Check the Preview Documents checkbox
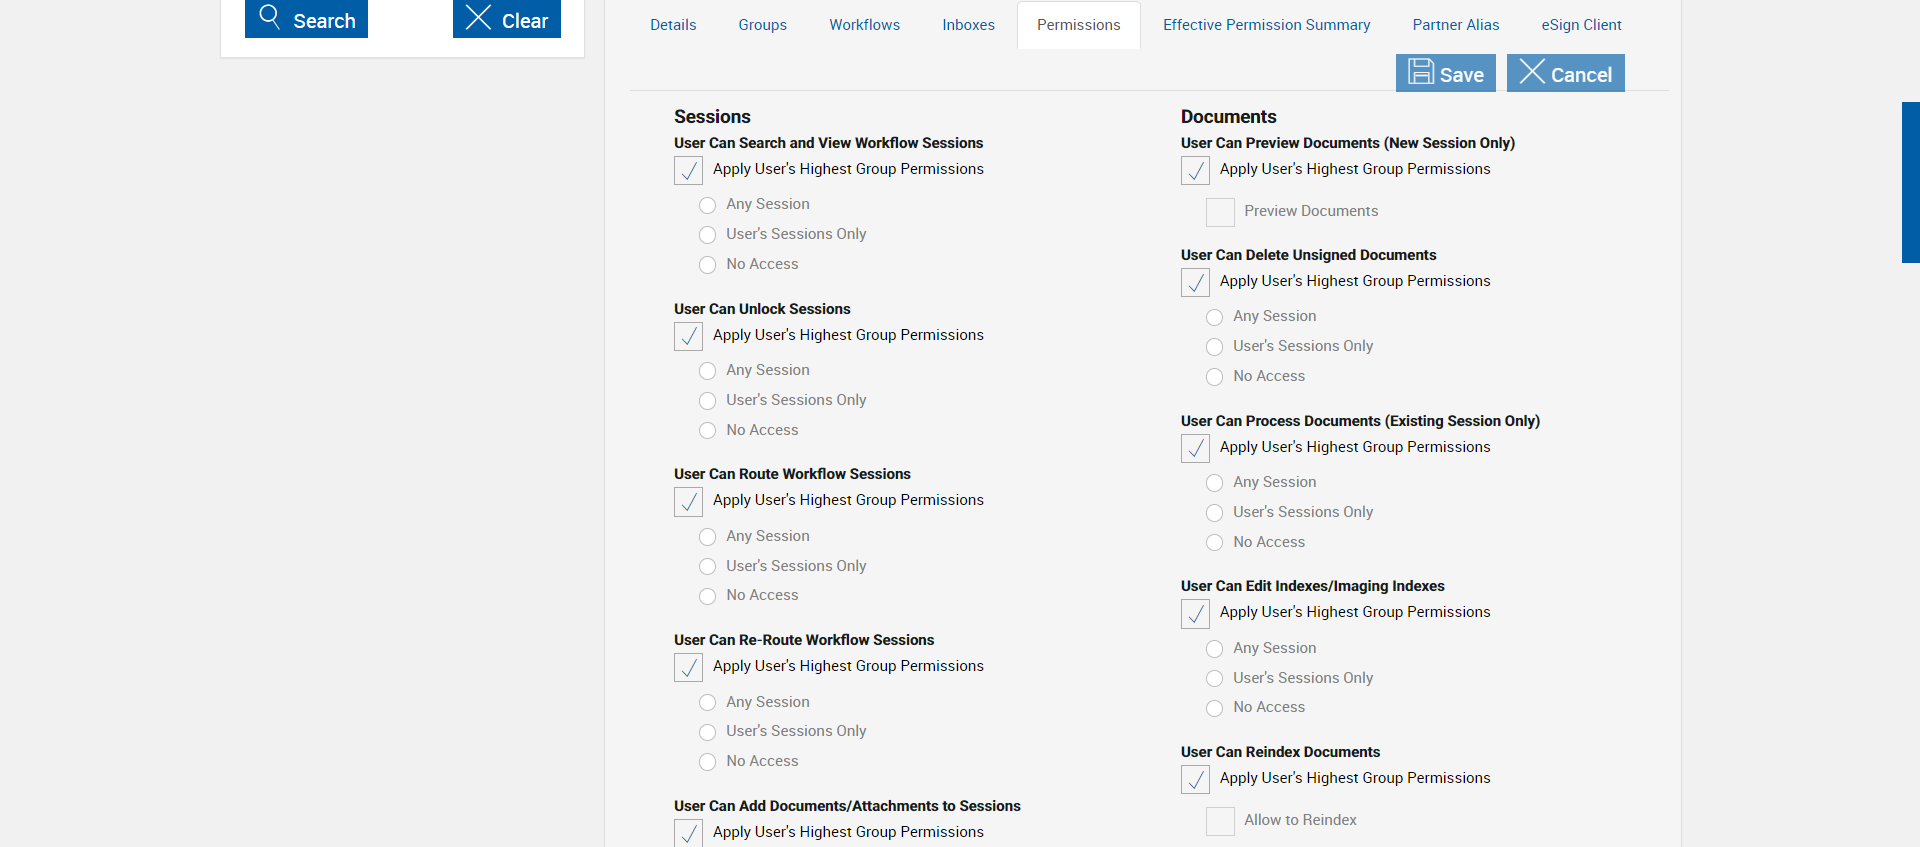Image resolution: width=1920 pixels, height=847 pixels. click(1220, 213)
